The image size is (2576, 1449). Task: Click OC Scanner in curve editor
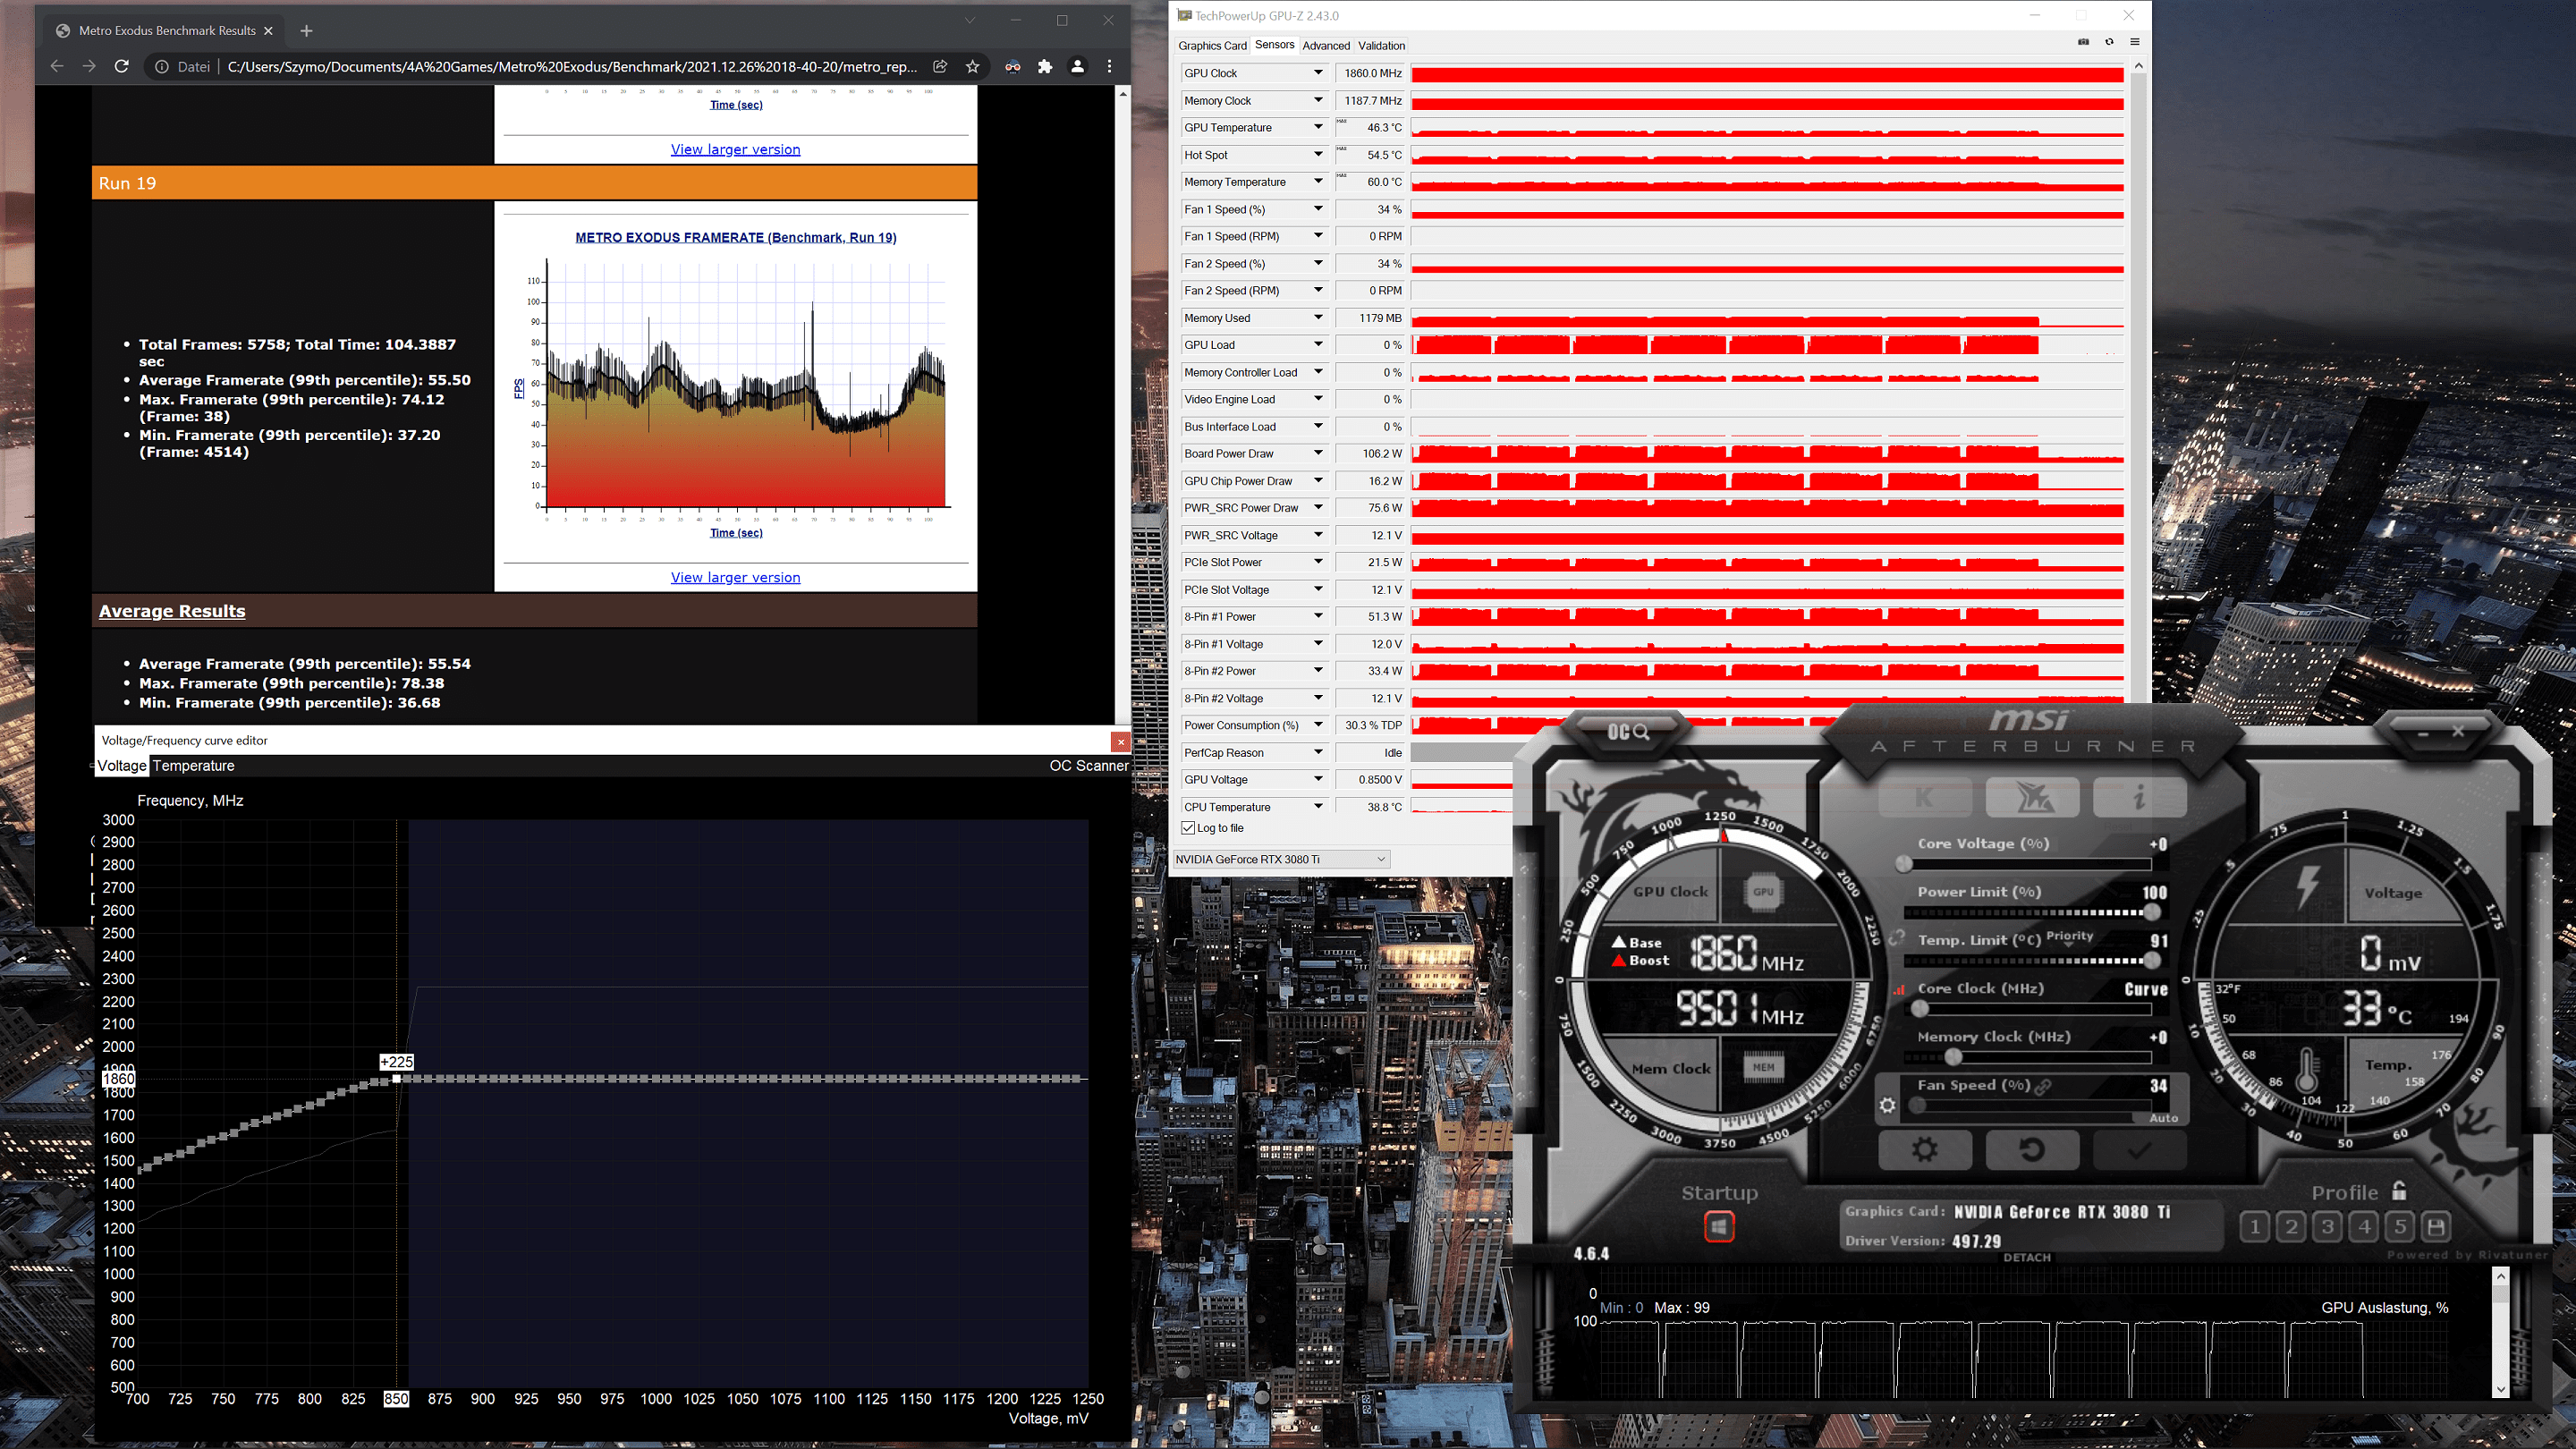tap(1088, 766)
